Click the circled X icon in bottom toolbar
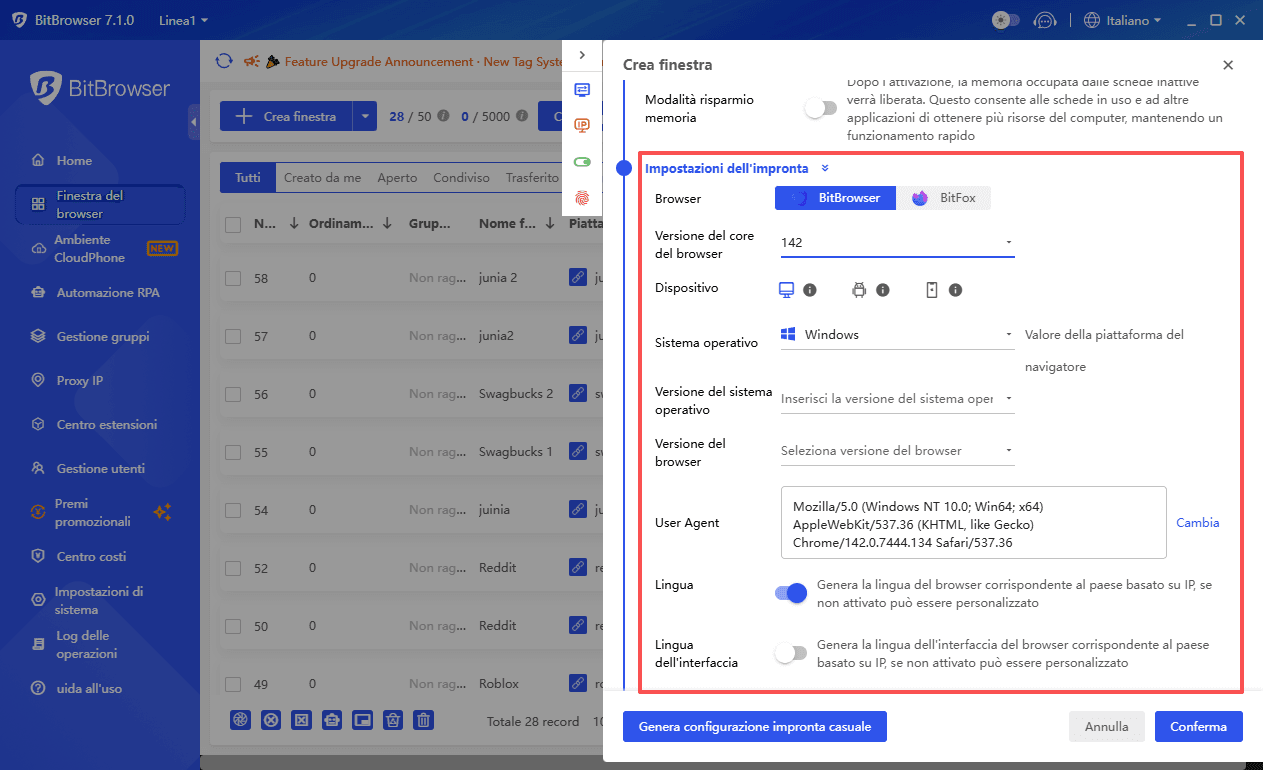Viewport: 1263px width, 770px height. coord(270,720)
